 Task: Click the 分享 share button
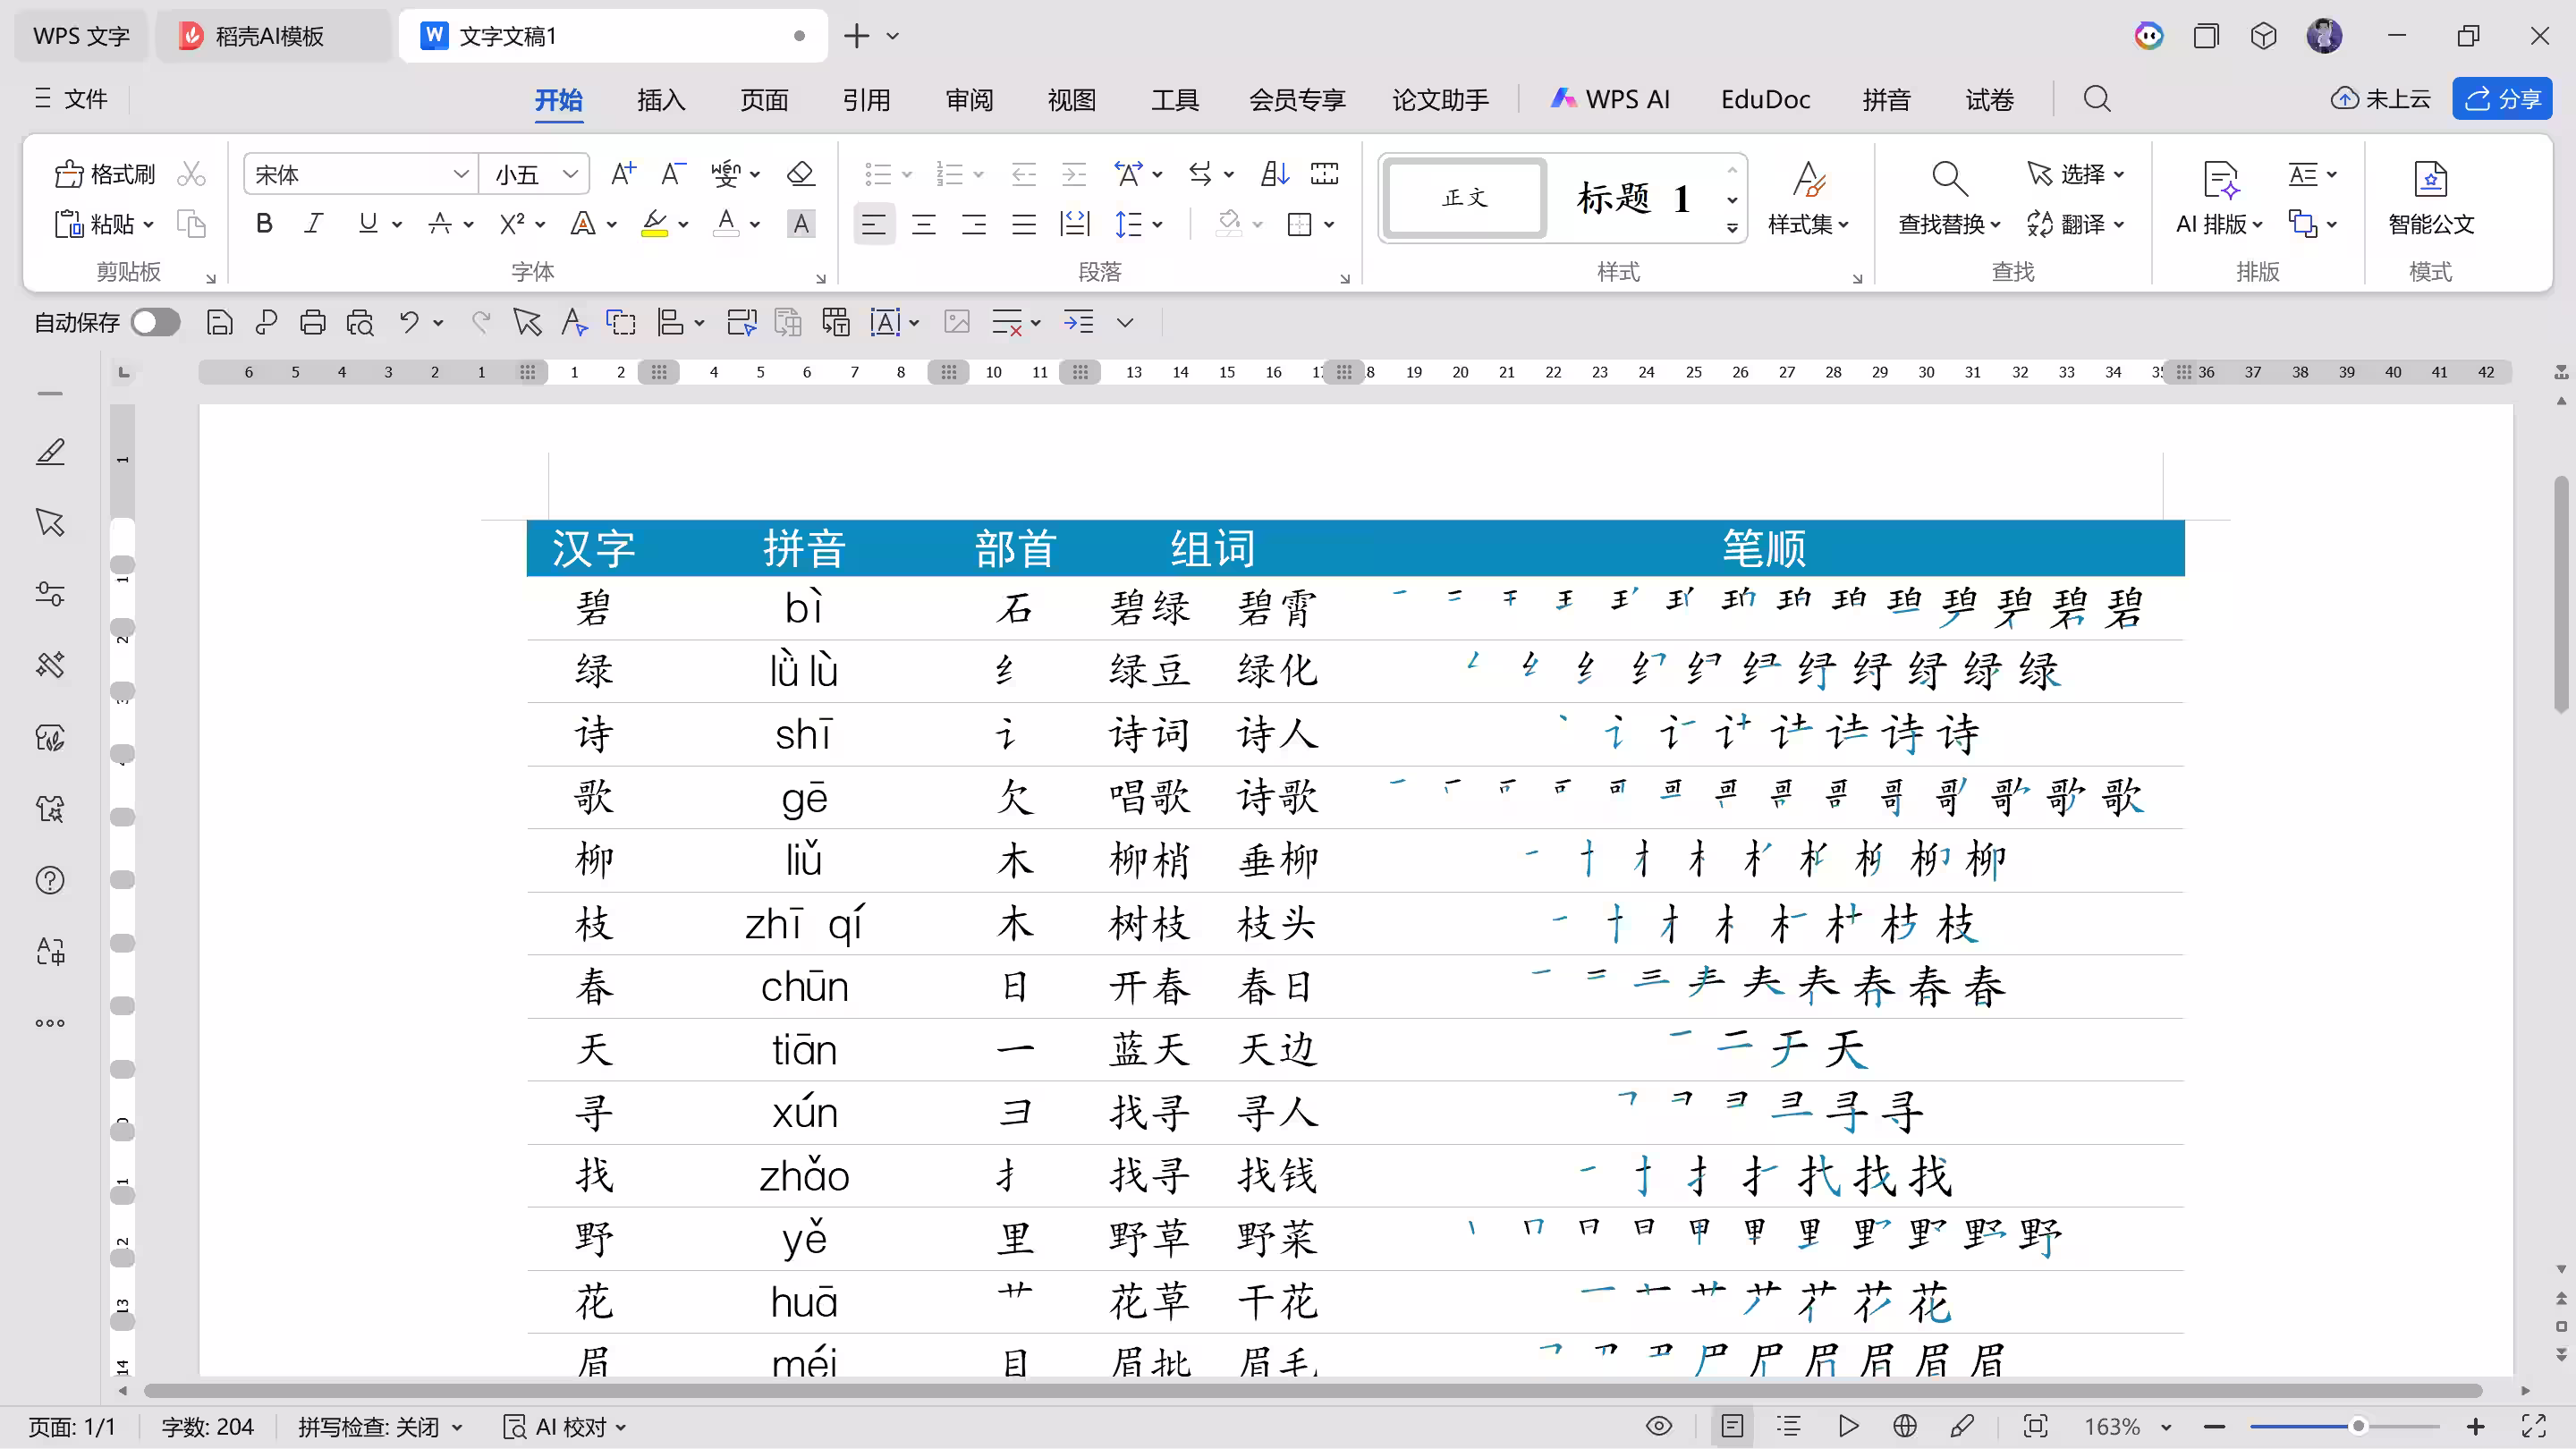2502,98
